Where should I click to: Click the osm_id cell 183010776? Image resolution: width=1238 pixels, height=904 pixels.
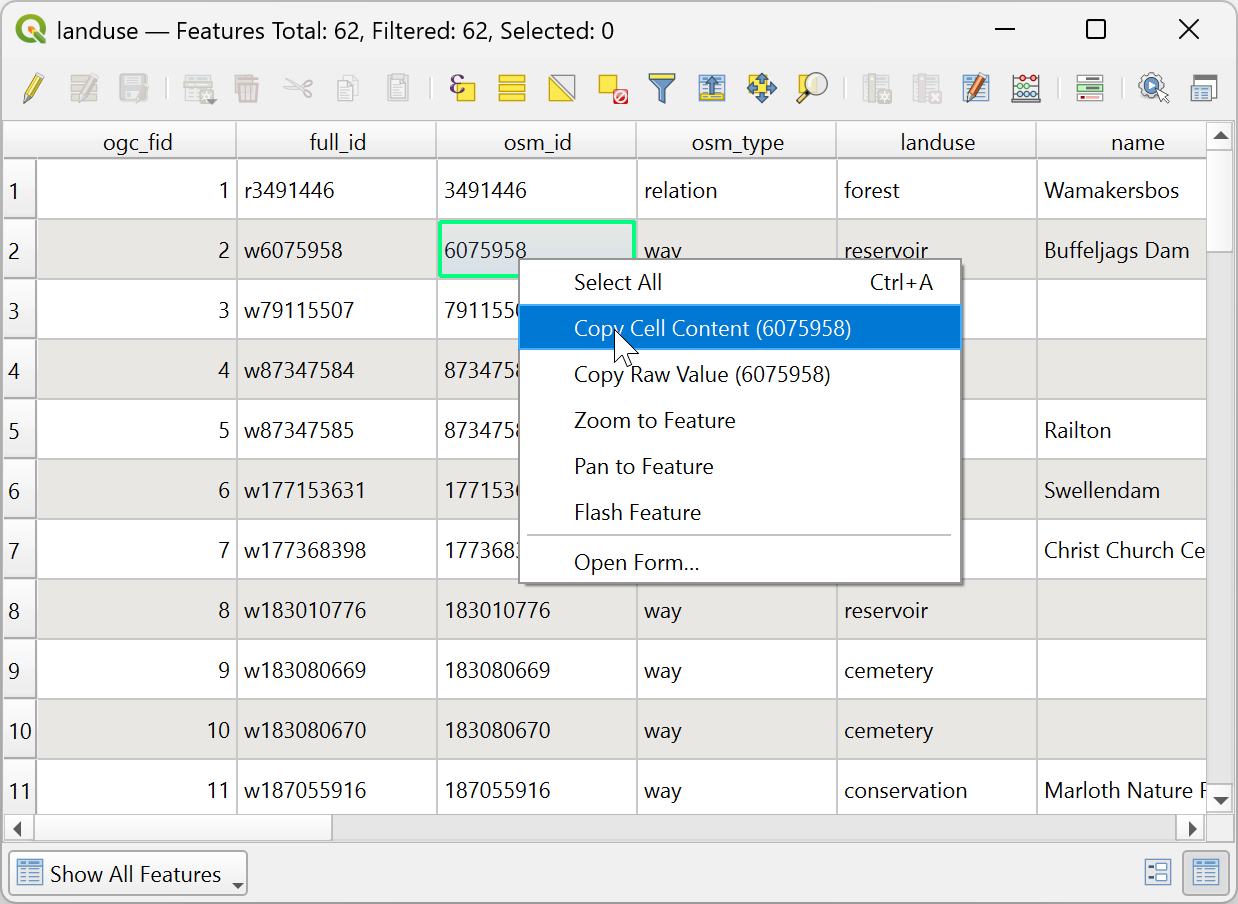click(537, 610)
